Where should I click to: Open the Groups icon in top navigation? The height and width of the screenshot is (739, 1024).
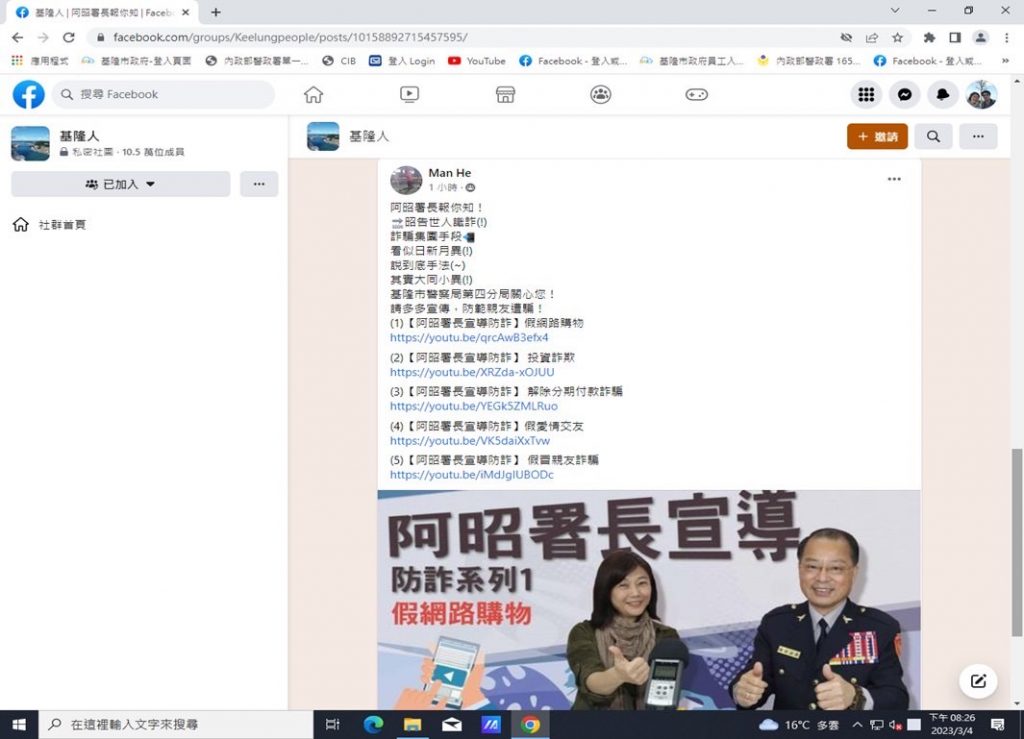point(600,95)
